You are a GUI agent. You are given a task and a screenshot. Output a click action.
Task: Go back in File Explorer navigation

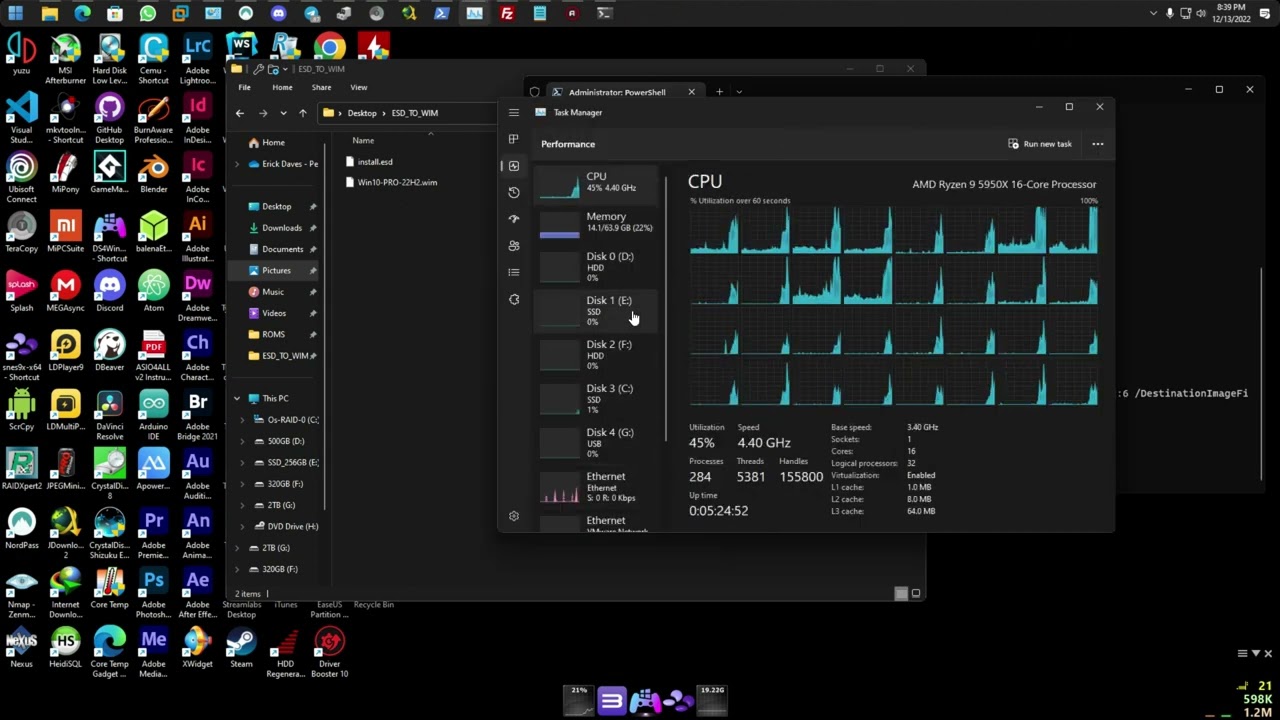[240, 113]
